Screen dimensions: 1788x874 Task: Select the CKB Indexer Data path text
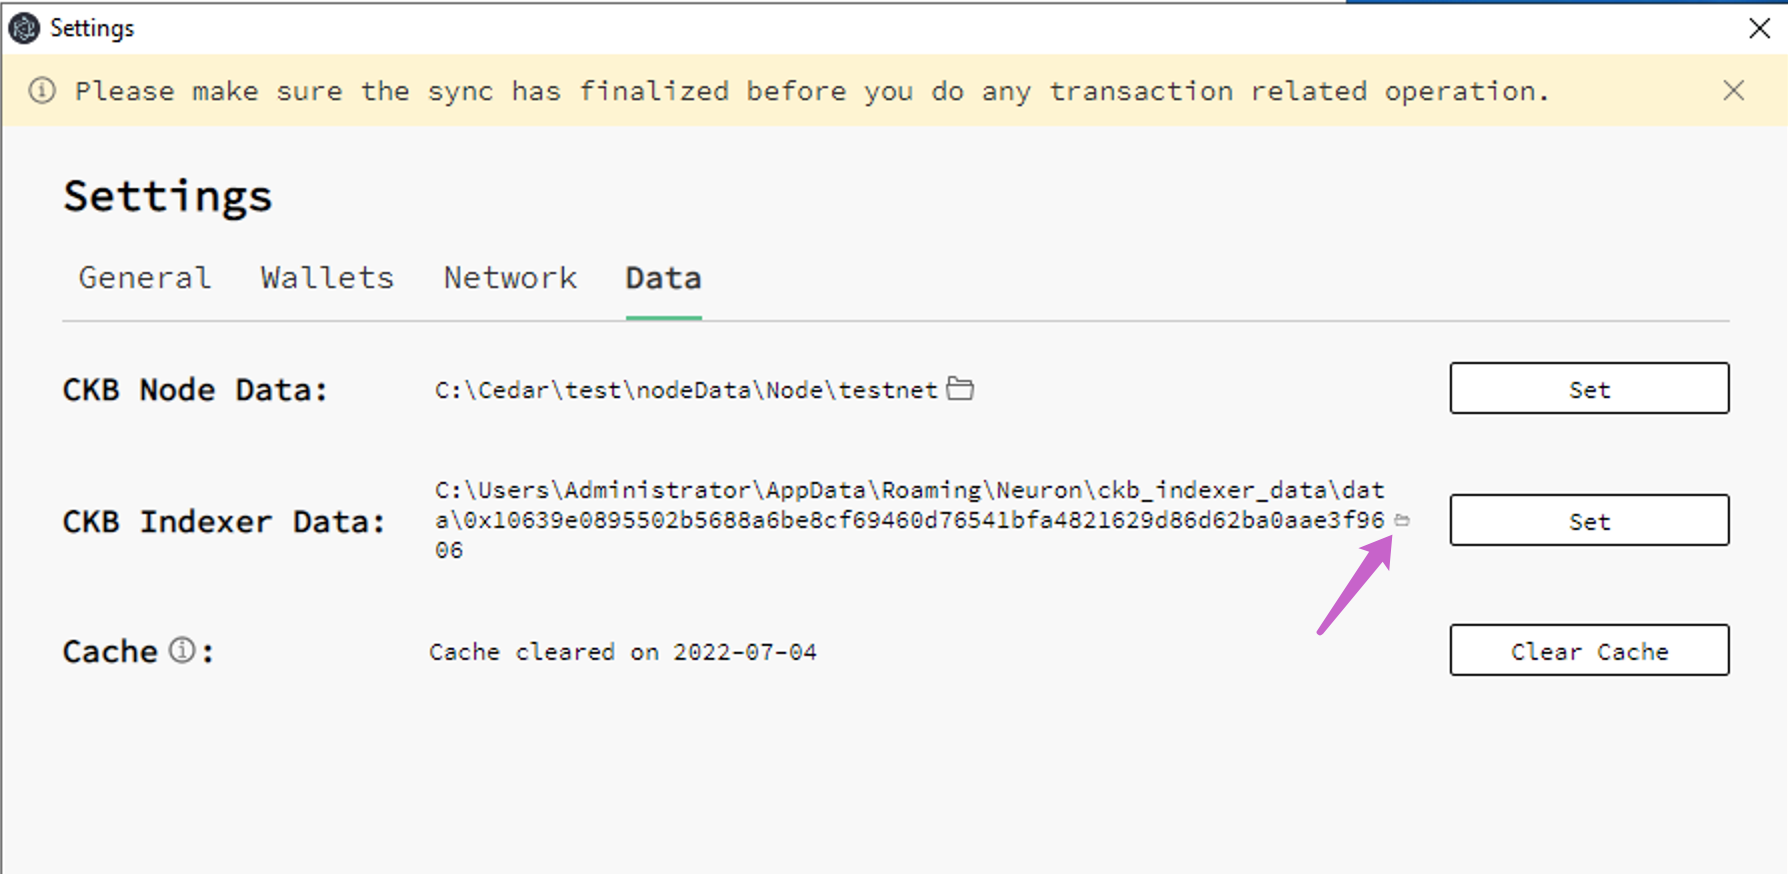click(900, 519)
